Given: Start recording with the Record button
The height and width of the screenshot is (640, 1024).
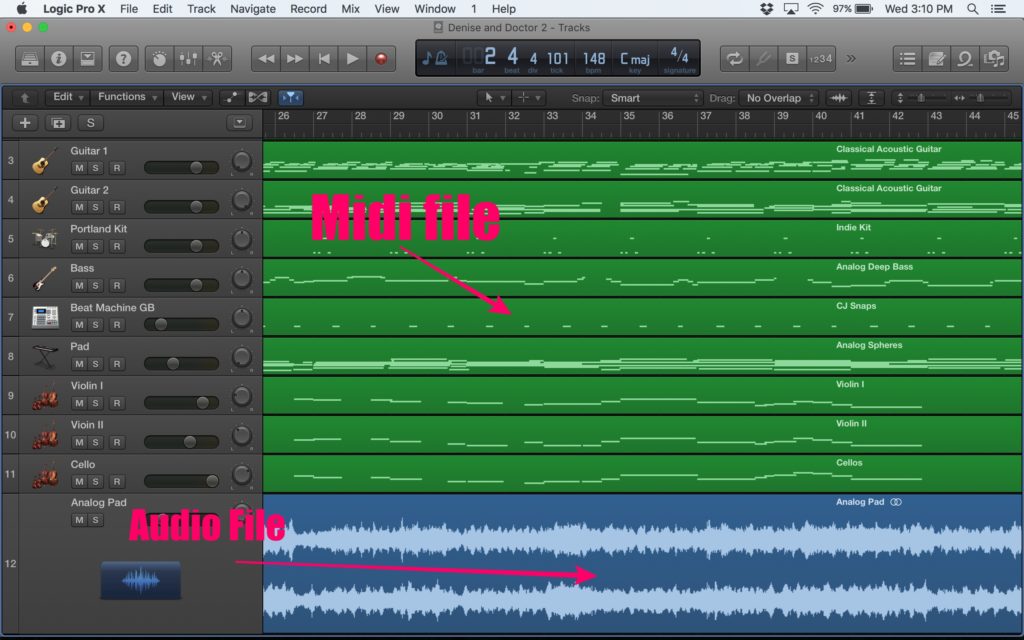Looking at the screenshot, I should (x=381, y=59).
